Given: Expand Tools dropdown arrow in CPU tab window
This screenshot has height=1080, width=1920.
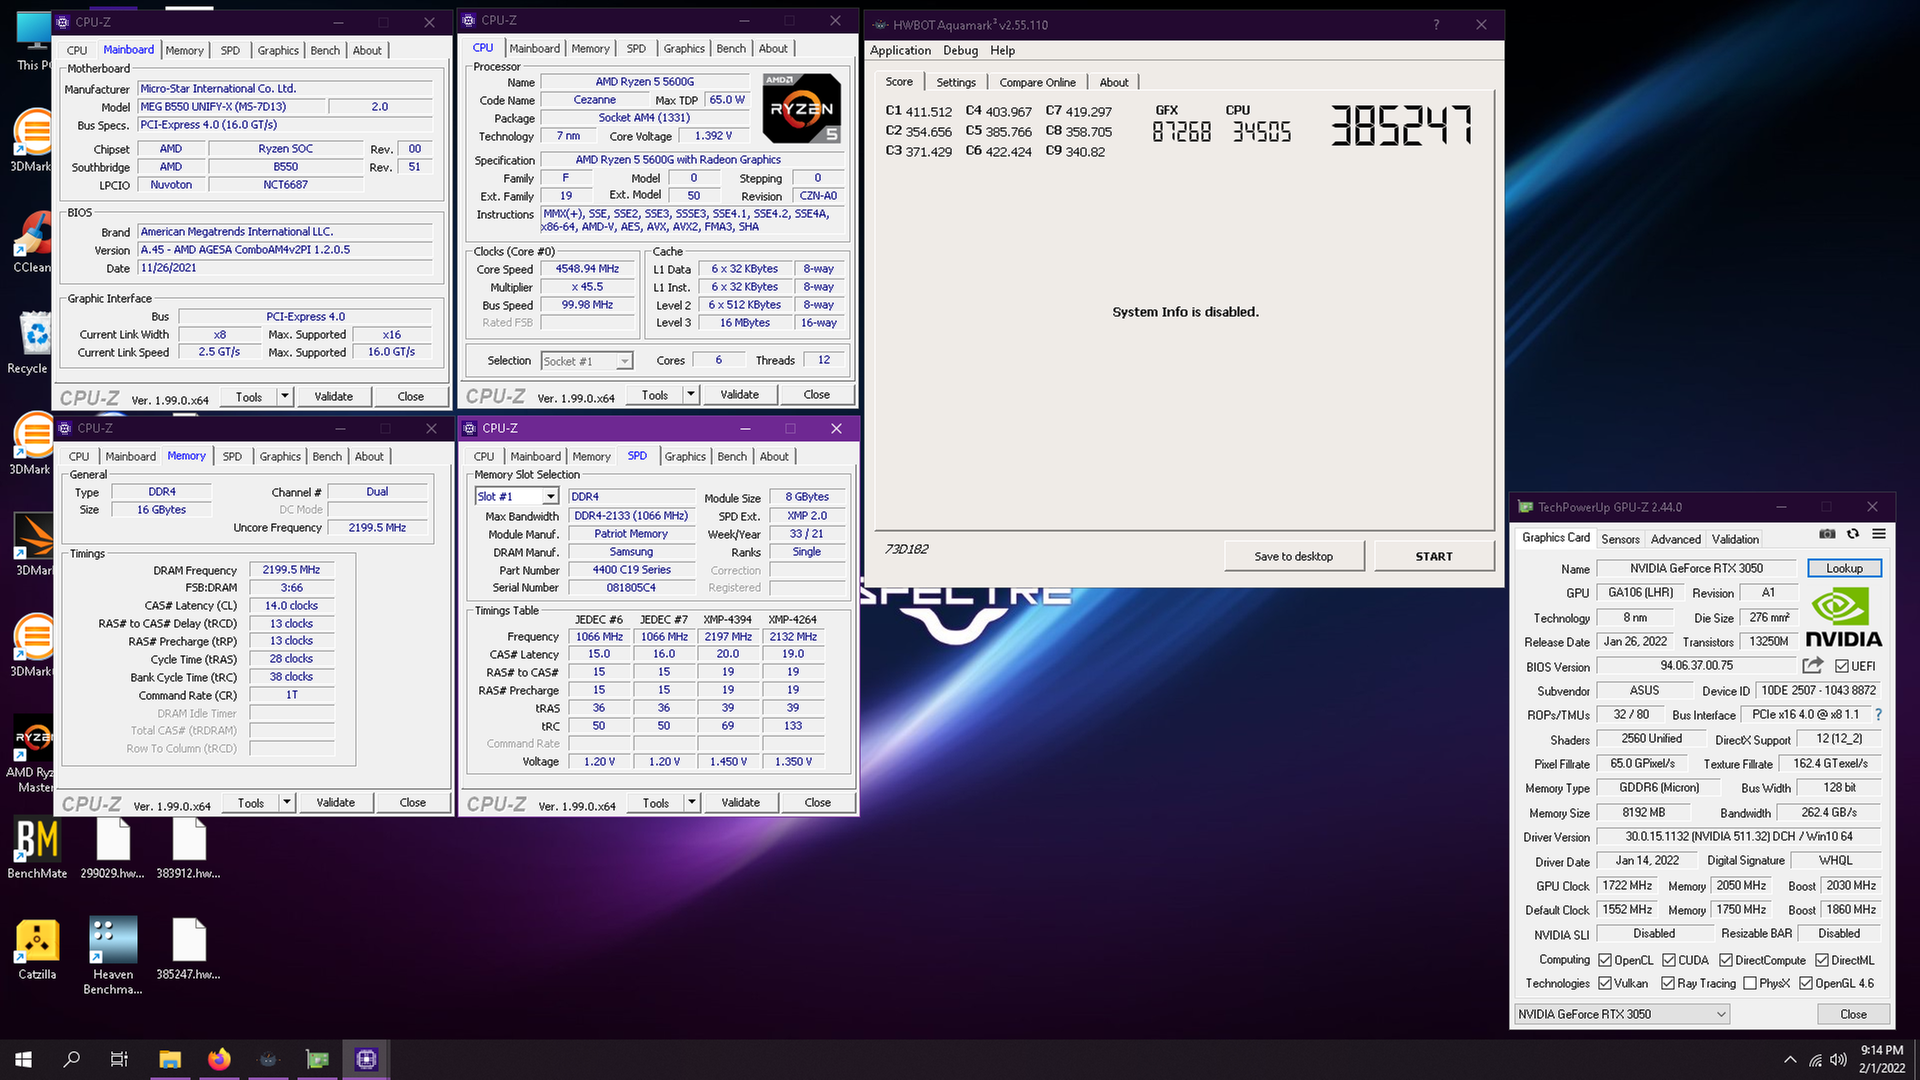Looking at the screenshot, I should (x=691, y=395).
